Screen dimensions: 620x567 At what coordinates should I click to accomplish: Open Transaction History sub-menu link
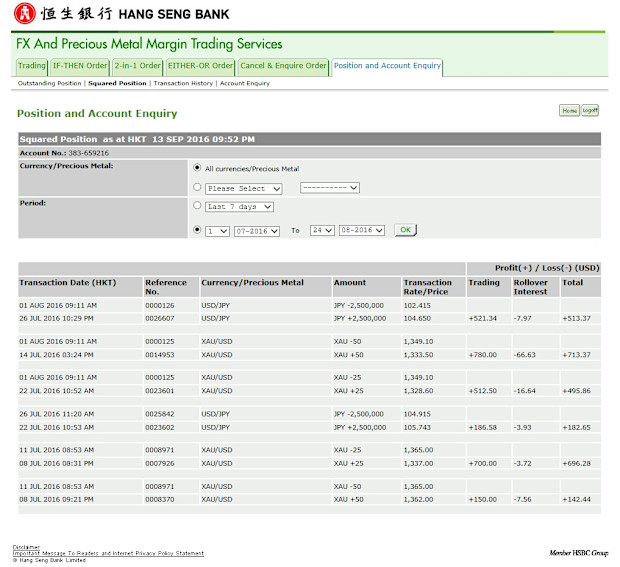tap(183, 83)
